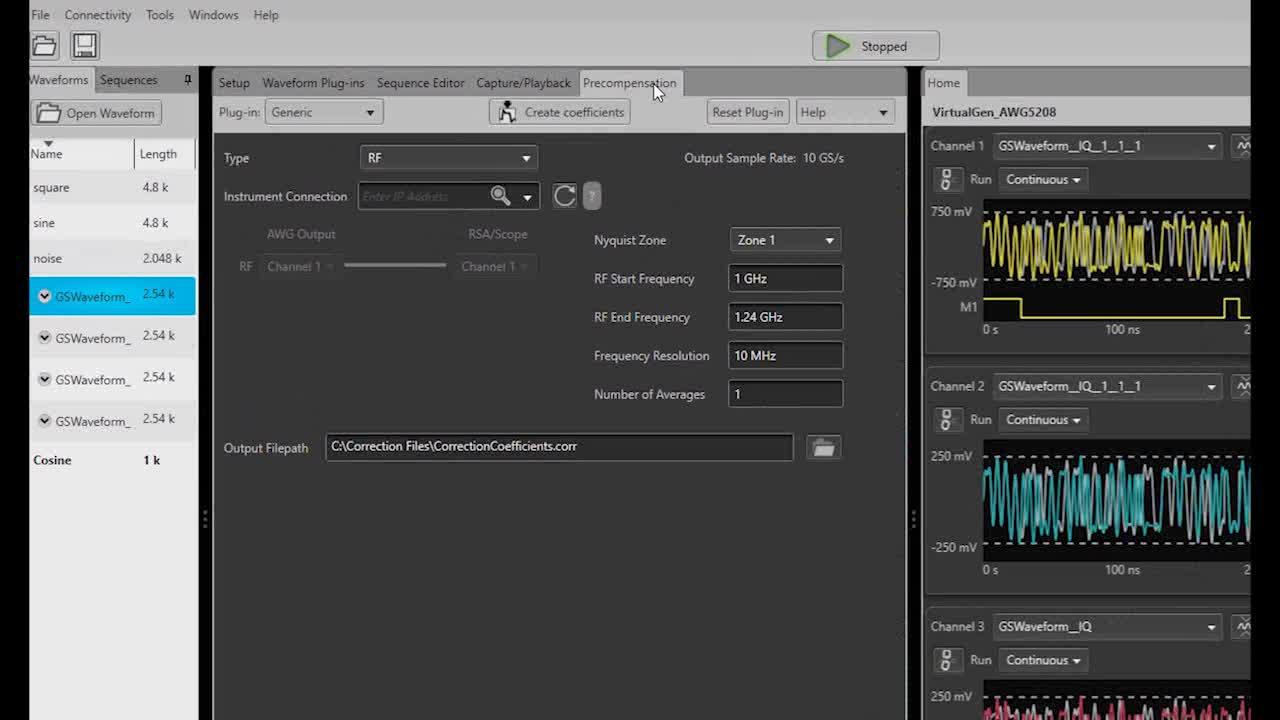Select the sine waveform row

tap(112, 223)
